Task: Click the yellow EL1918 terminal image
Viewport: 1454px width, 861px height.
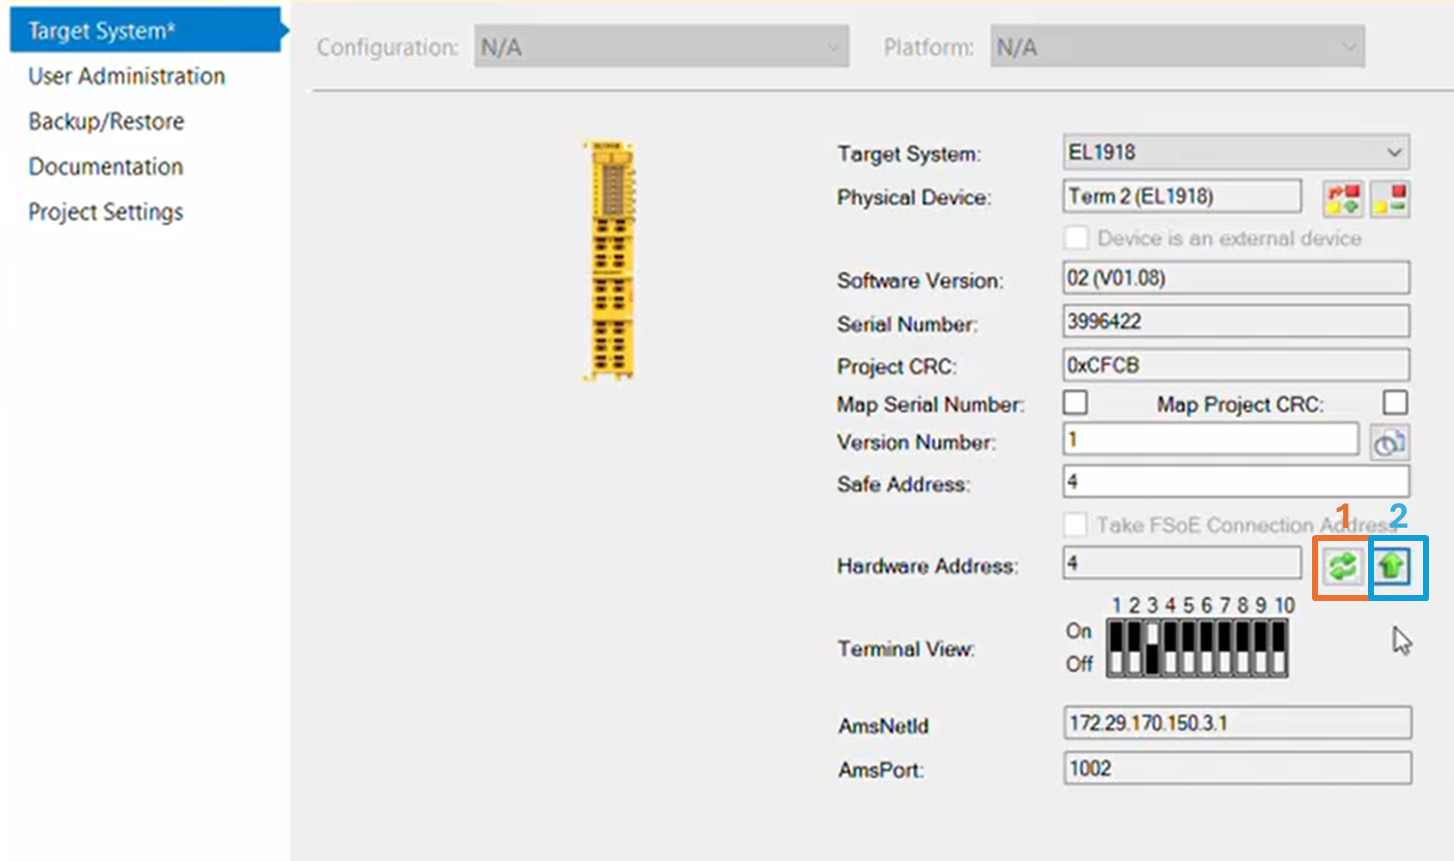Action: click(609, 262)
